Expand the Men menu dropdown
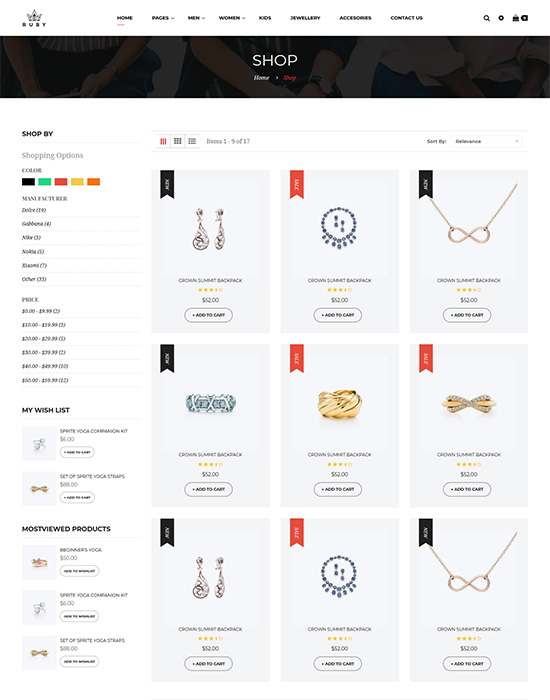550x700 pixels. pyautogui.click(x=196, y=18)
